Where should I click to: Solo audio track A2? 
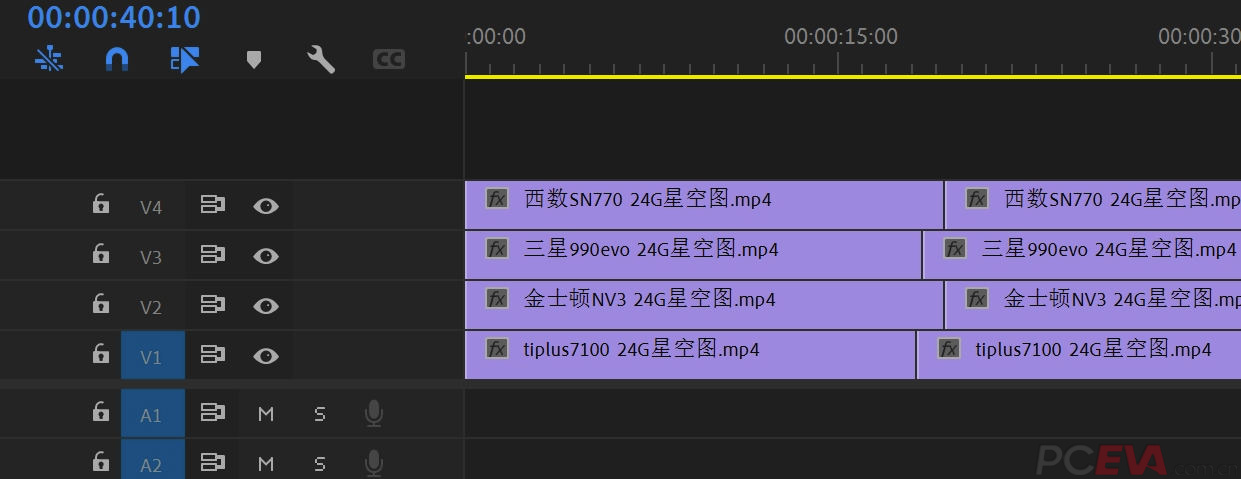[320, 463]
